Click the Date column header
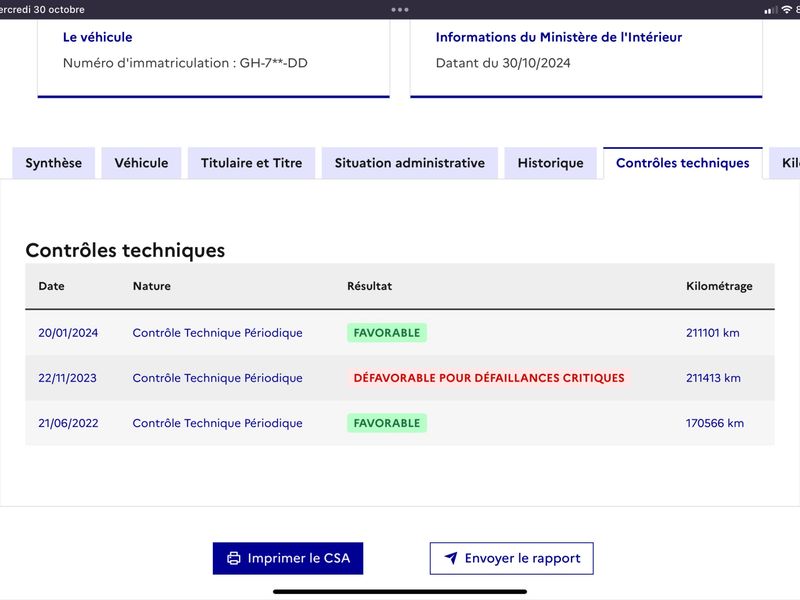800x600 pixels. pos(52,286)
